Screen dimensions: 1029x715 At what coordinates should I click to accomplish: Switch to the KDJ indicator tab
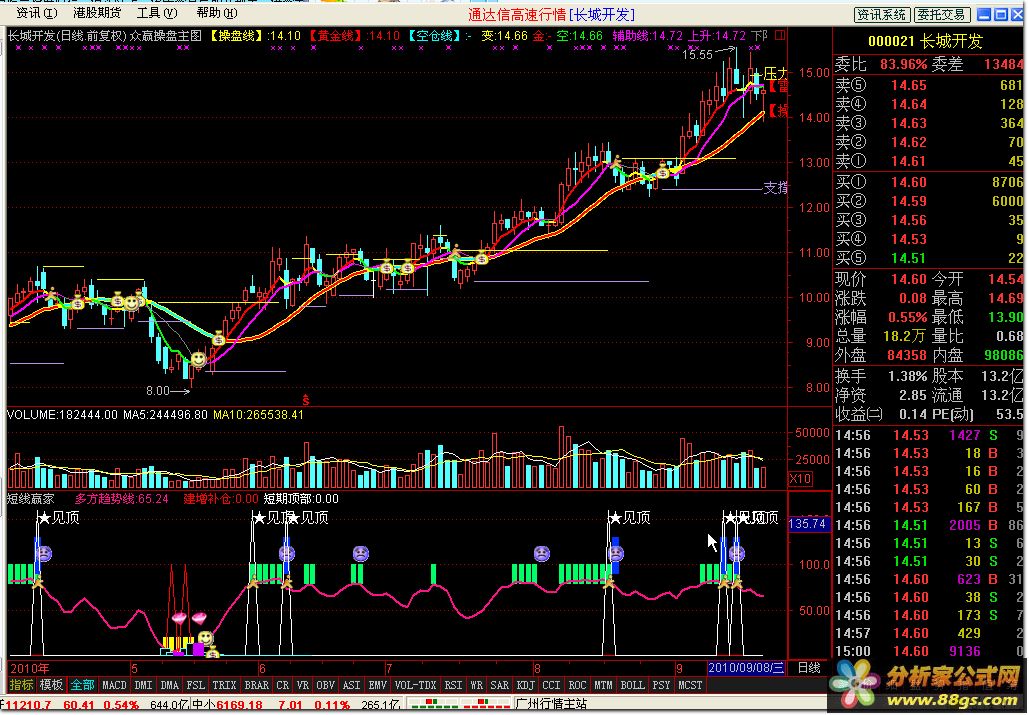click(x=526, y=685)
